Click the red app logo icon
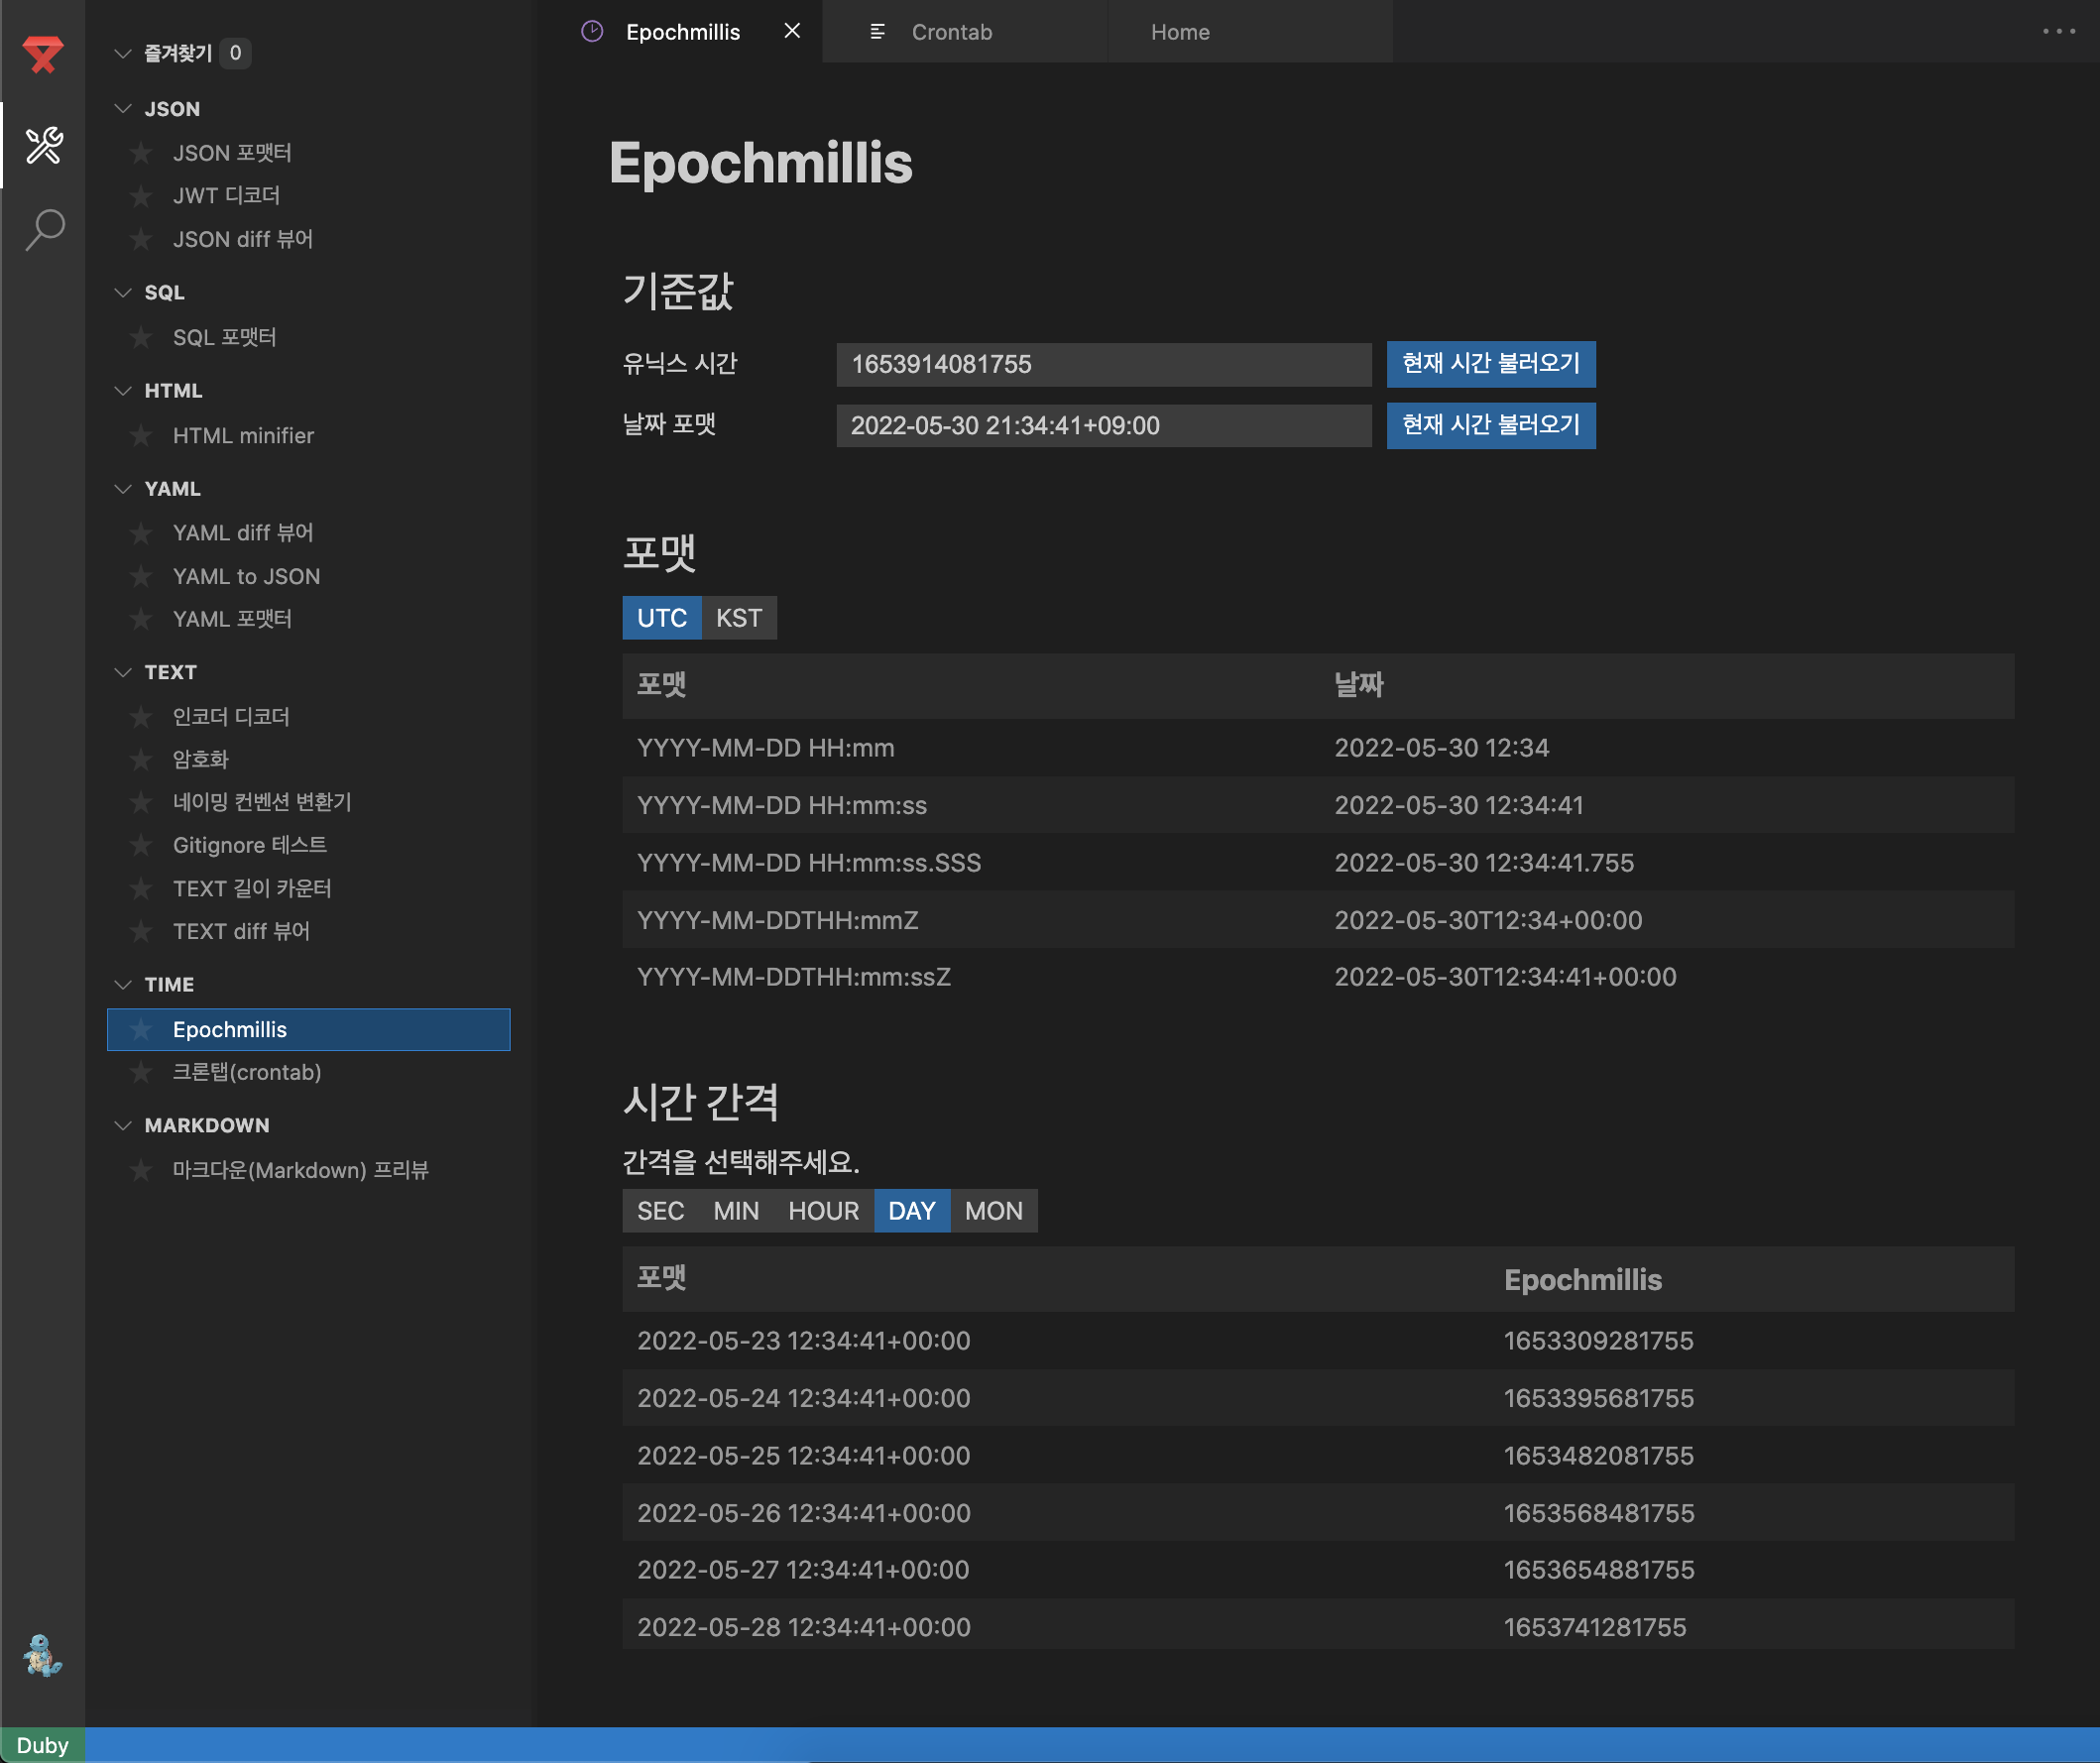This screenshot has width=2100, height=1763. point(43,54)
